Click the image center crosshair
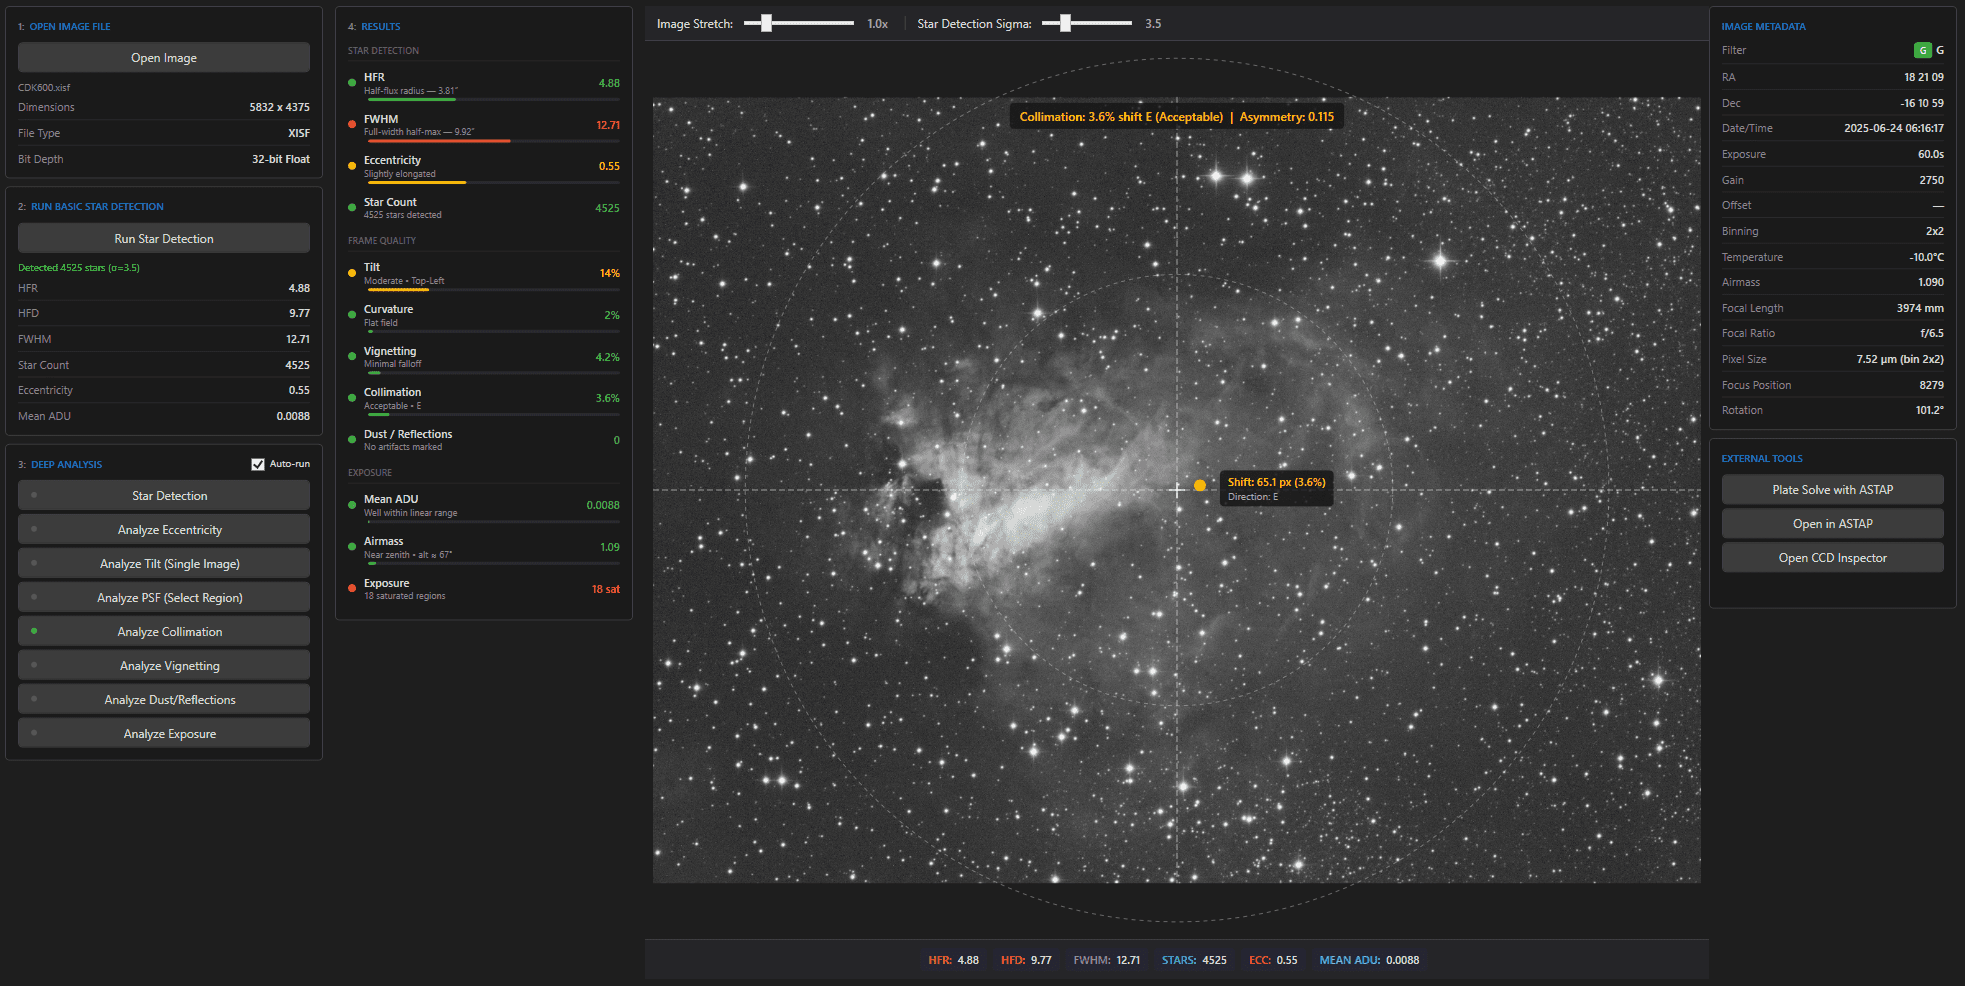This screenshot has width=1965, height=986. (x=1177, y=490)
